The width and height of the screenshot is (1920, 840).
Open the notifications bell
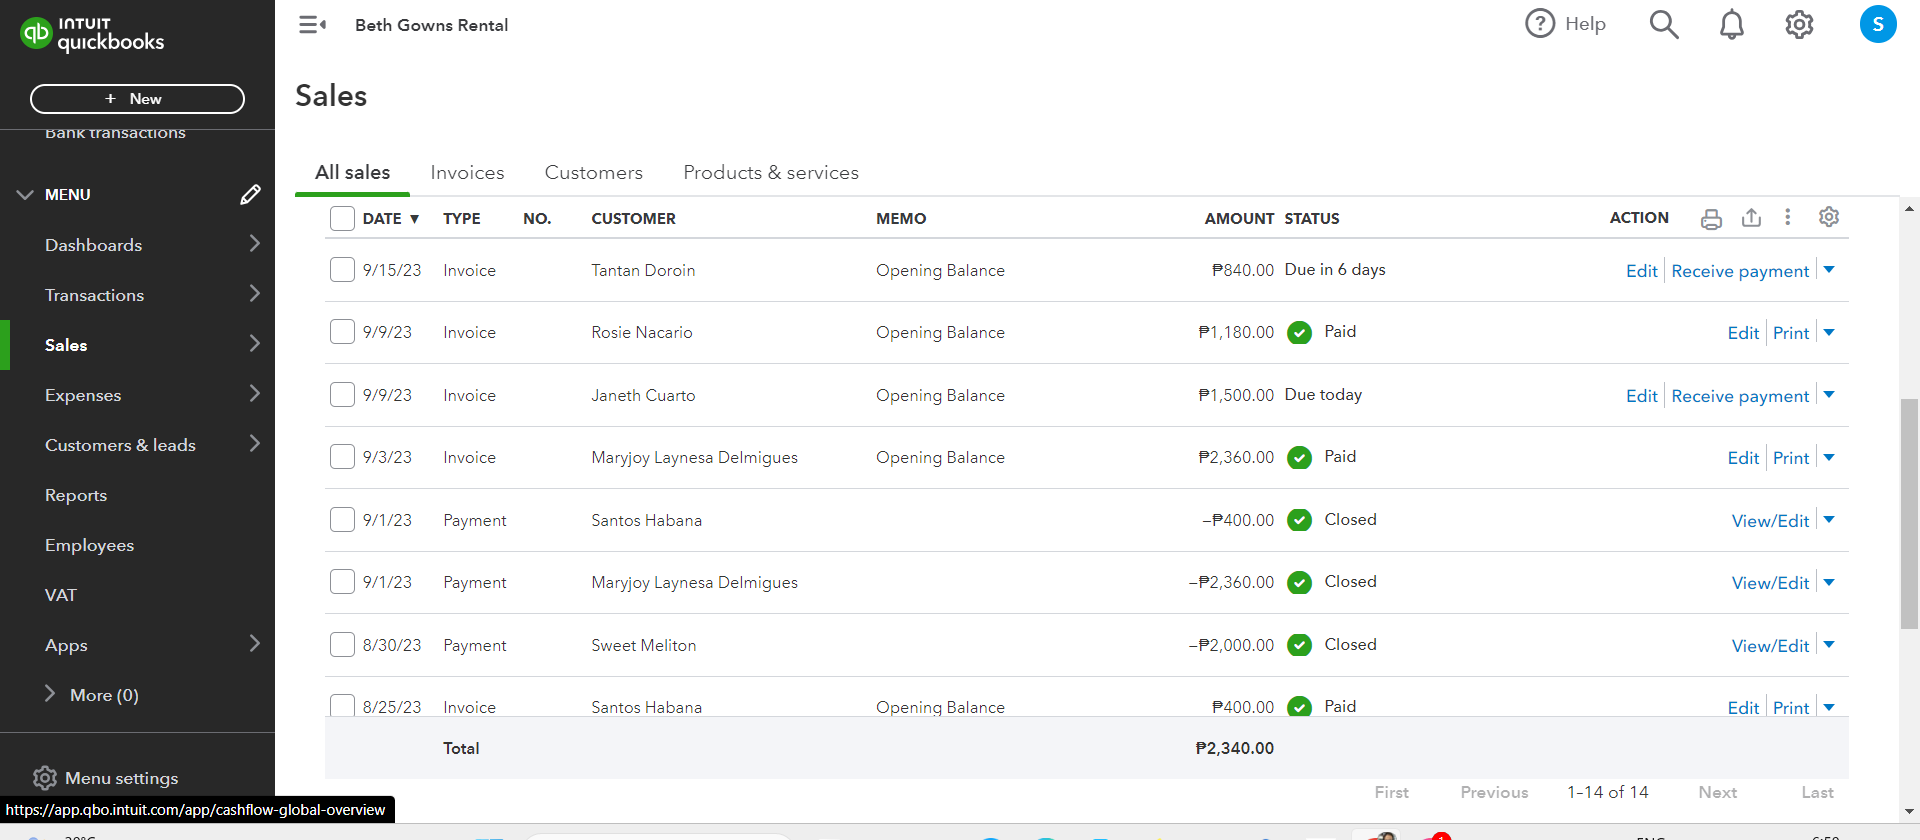(x=1732, y=24)
